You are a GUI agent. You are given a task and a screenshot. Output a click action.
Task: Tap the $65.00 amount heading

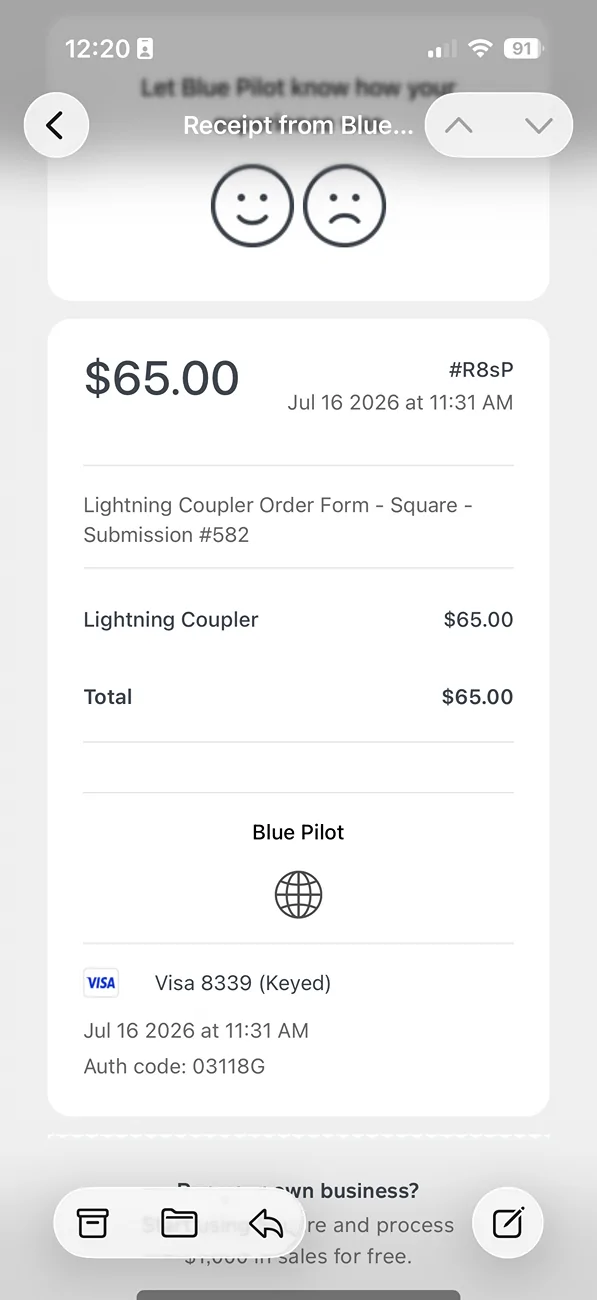[162, 378]
